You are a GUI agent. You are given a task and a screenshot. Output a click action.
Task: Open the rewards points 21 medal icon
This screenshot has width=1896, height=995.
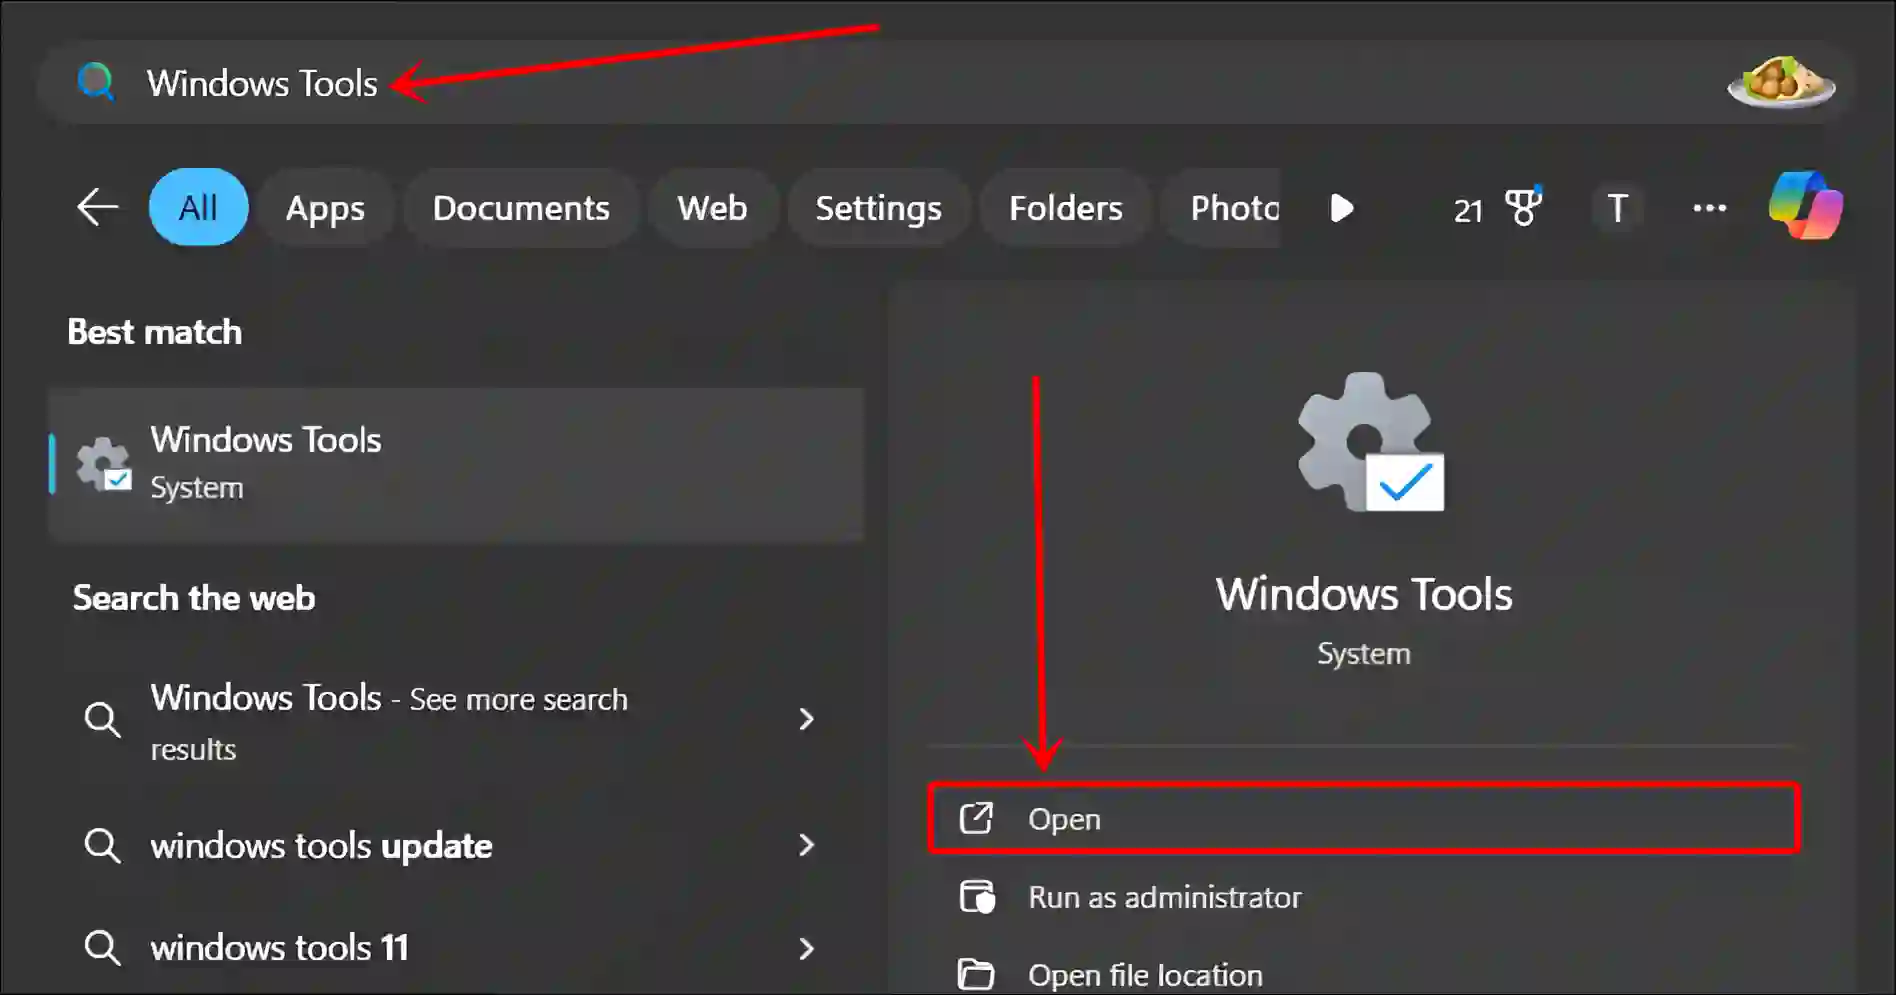tap(1497, 208)
